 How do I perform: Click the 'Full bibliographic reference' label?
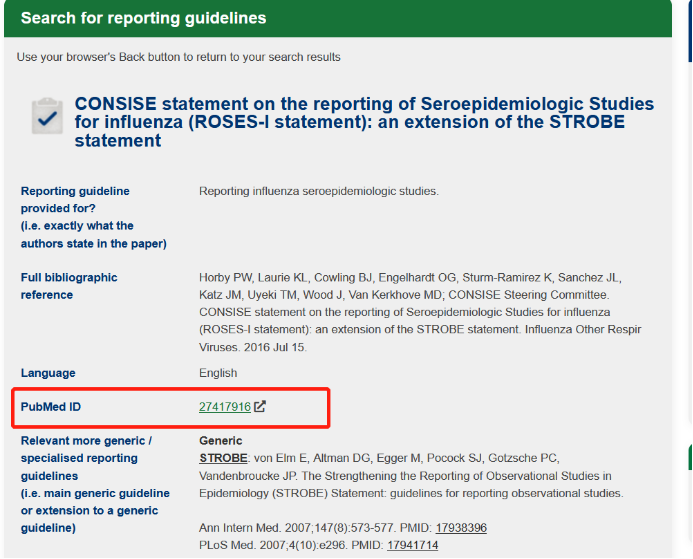click(69, 286)
